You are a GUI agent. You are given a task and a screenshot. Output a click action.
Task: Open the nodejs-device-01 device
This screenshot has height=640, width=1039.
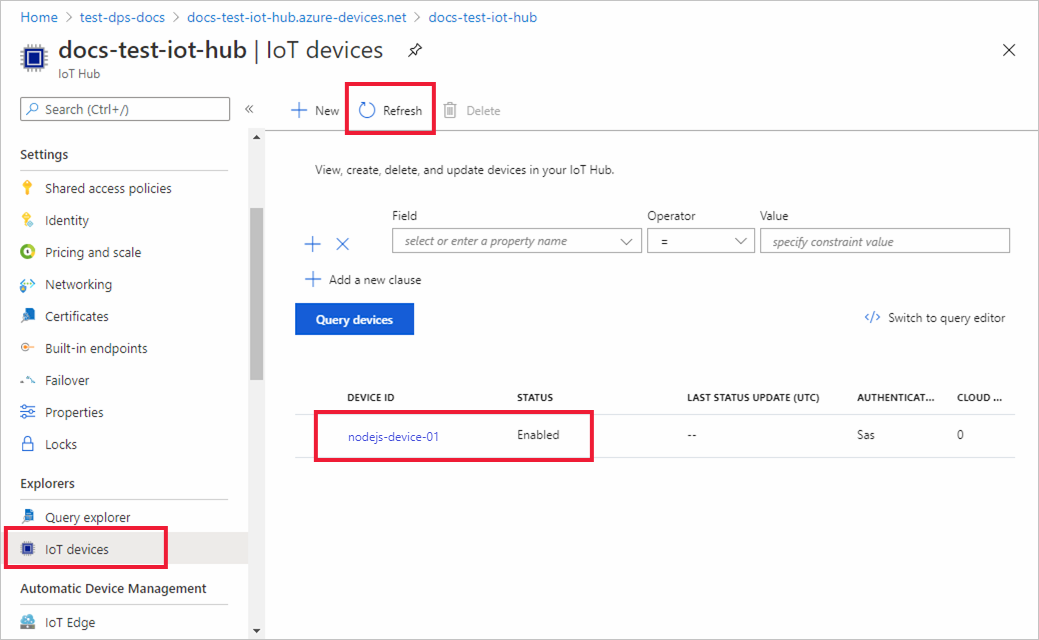click(392, 435)
